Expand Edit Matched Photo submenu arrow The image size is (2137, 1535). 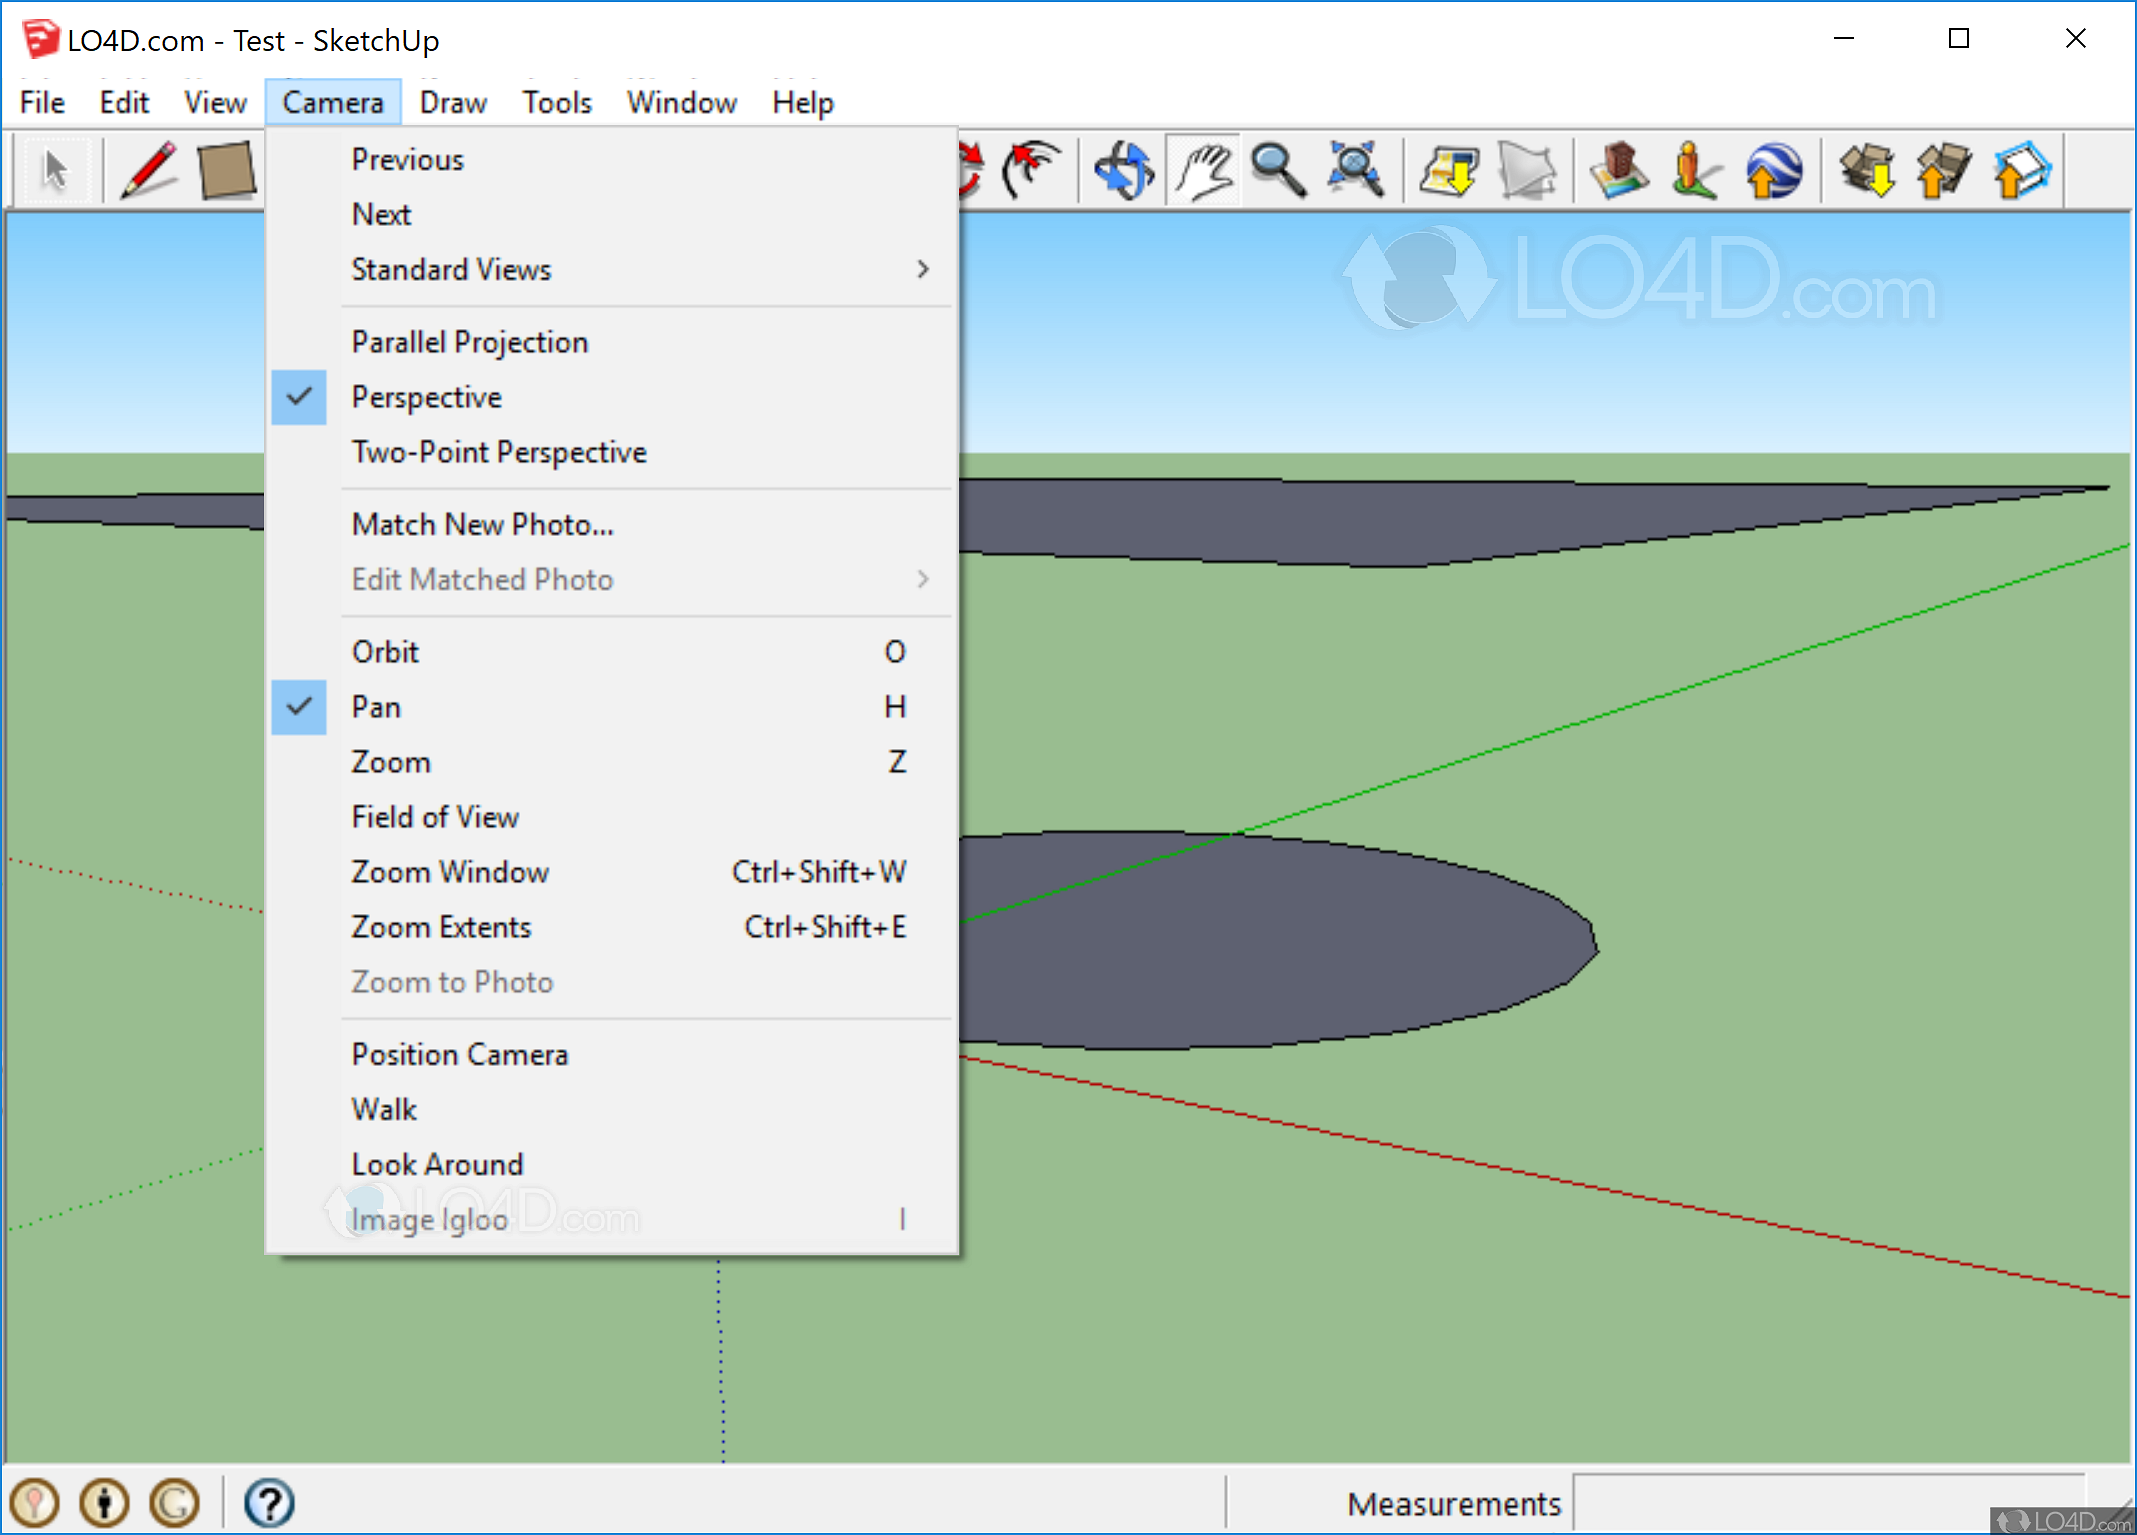[922, 580]
